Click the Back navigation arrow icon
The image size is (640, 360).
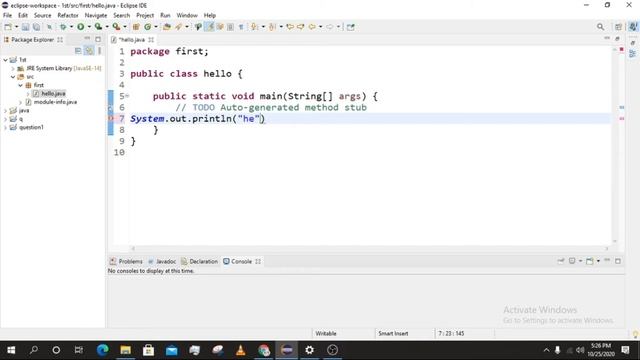[312, 27]
